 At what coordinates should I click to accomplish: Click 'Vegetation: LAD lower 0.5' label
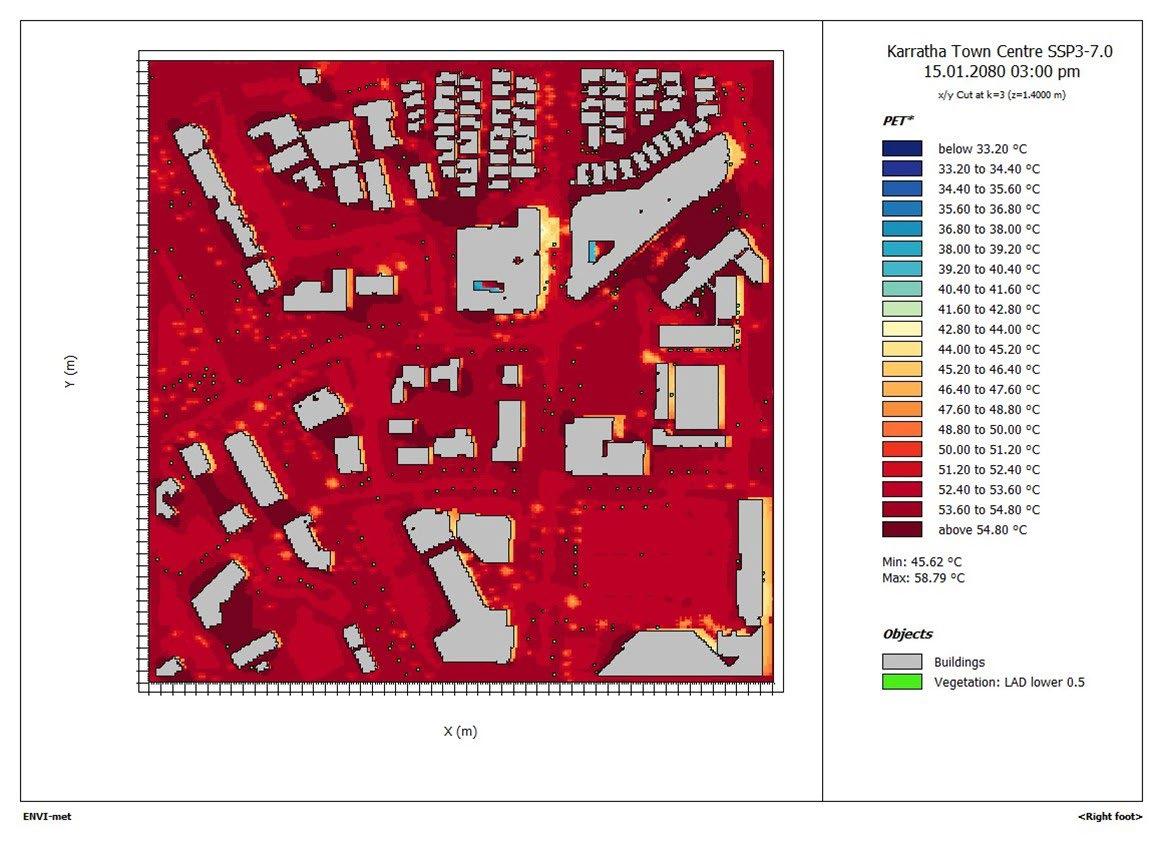point(1009,682)
